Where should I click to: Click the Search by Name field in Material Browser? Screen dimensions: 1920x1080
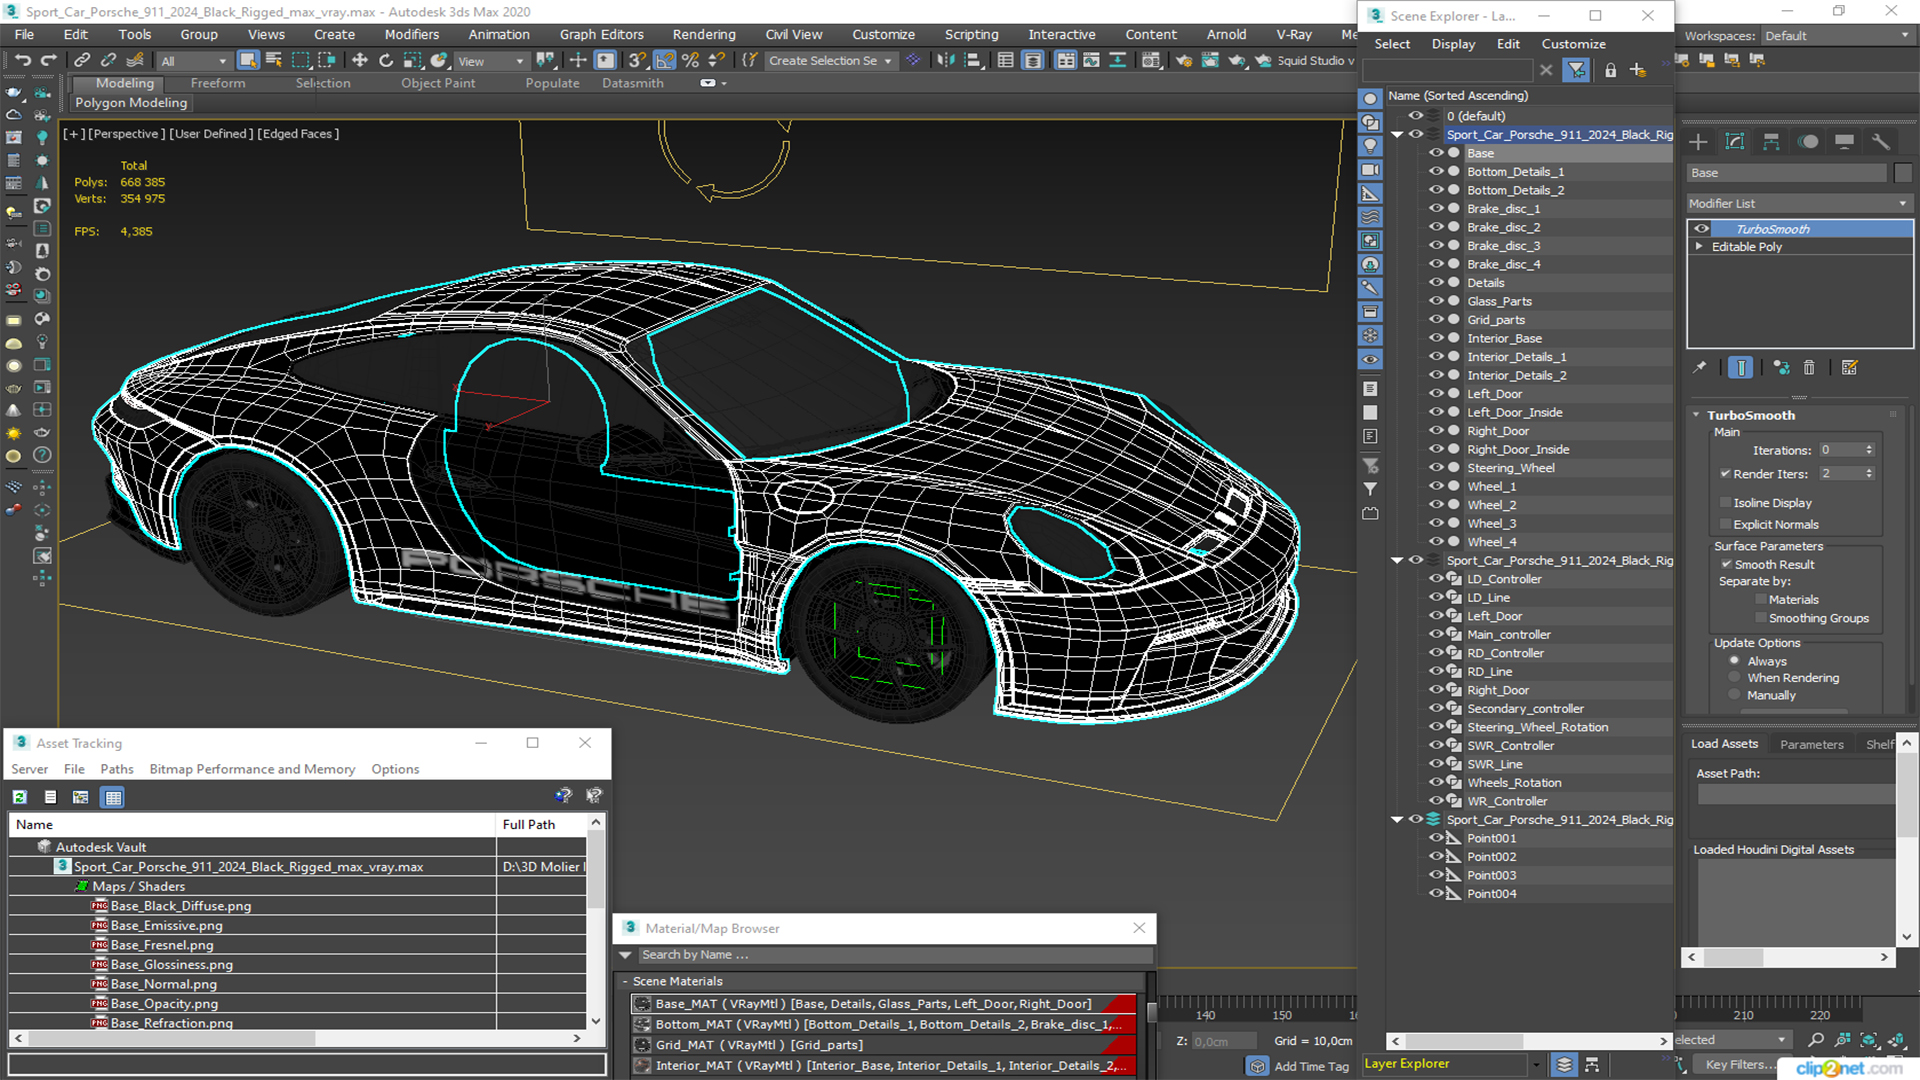click(894, 955)
